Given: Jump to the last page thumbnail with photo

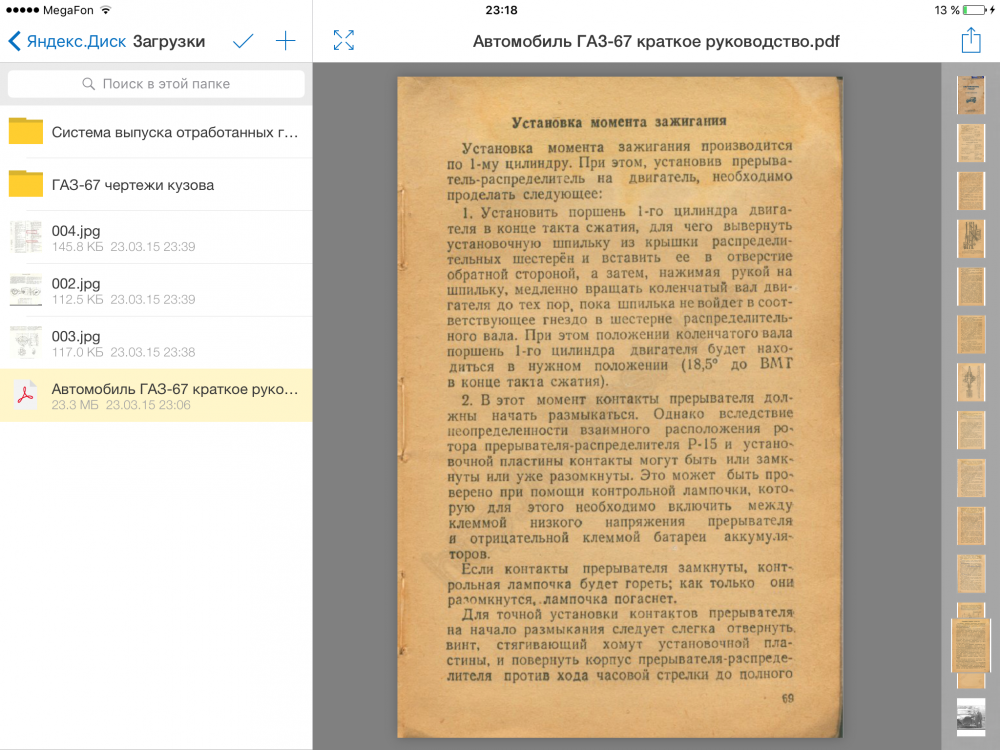Looking at the screenshot, I should [x=971, y=716].
